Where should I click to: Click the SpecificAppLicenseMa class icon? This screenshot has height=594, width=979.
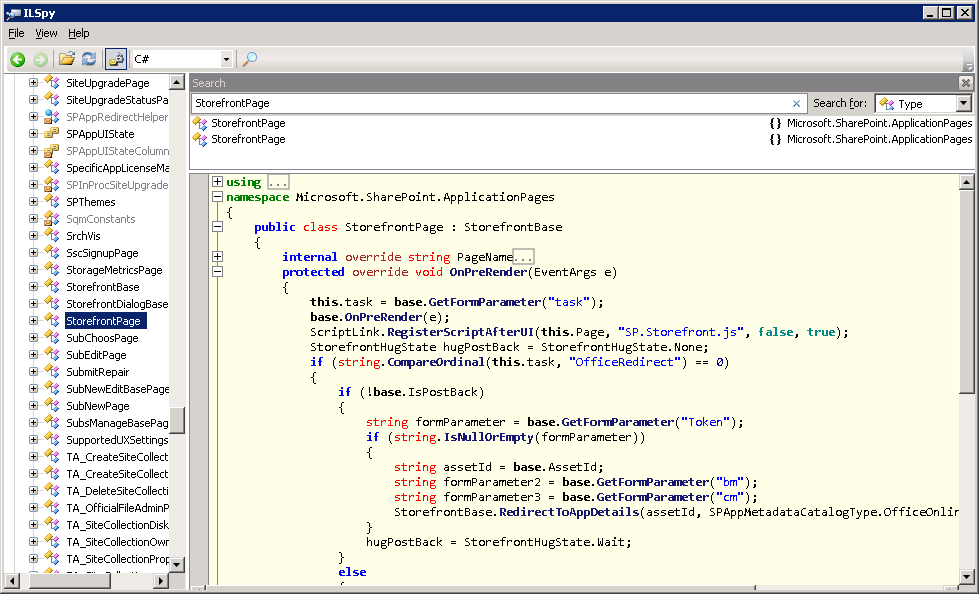[52, 167]
